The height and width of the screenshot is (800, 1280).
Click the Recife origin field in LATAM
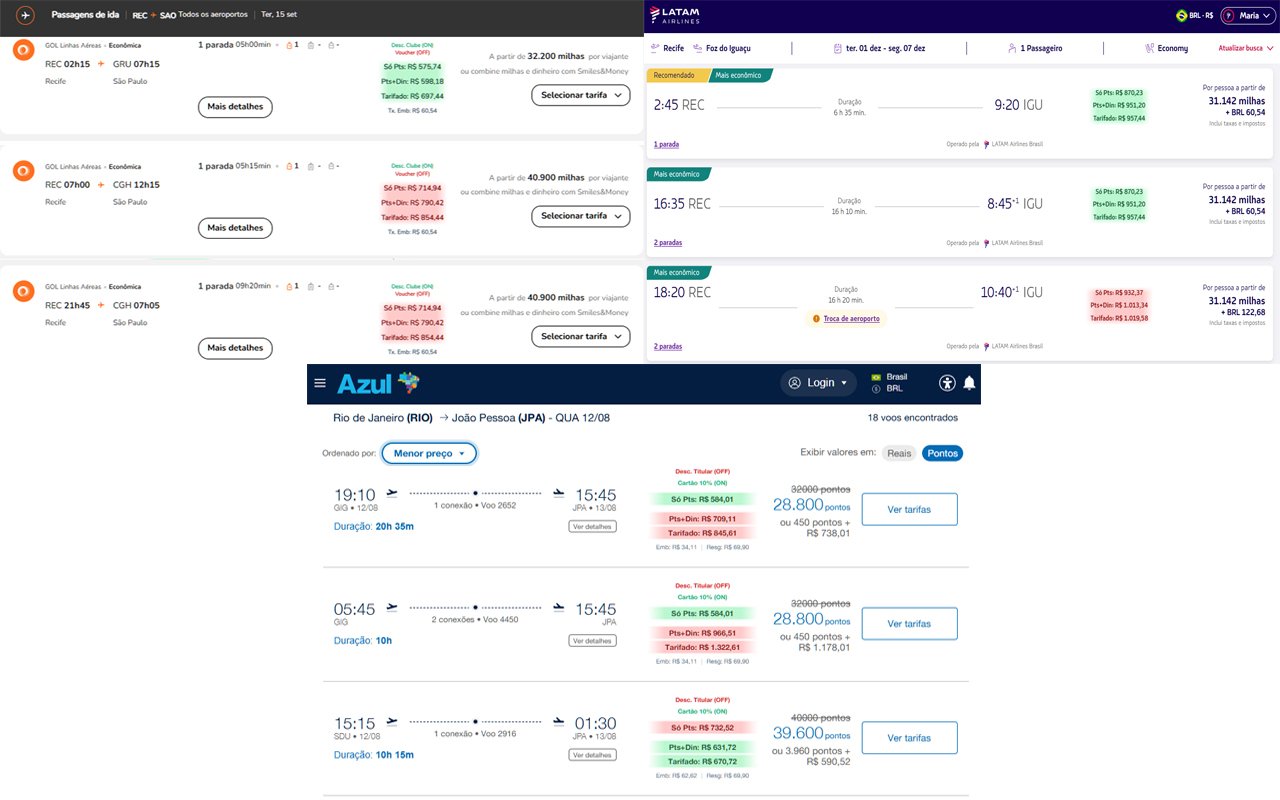click(x=666, y=48)
